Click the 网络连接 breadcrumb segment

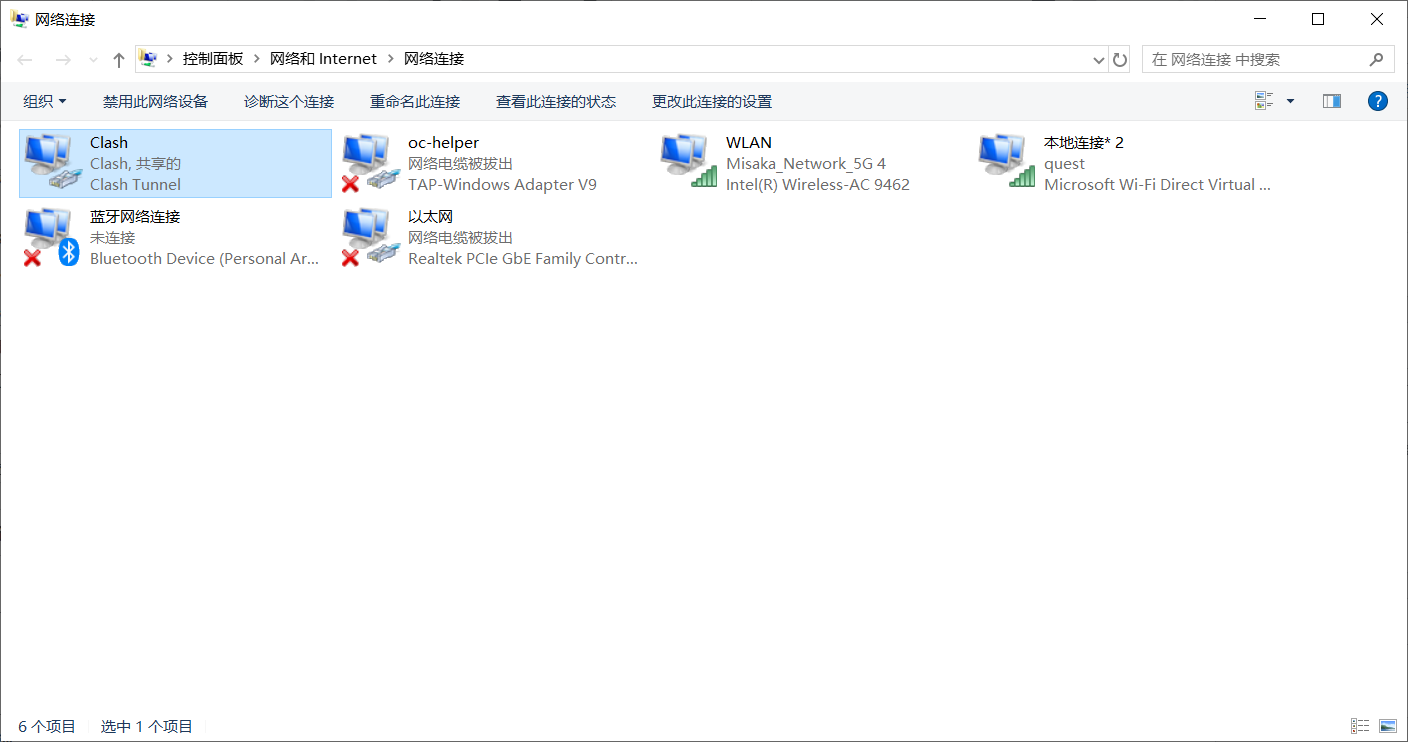click(434, 59)
